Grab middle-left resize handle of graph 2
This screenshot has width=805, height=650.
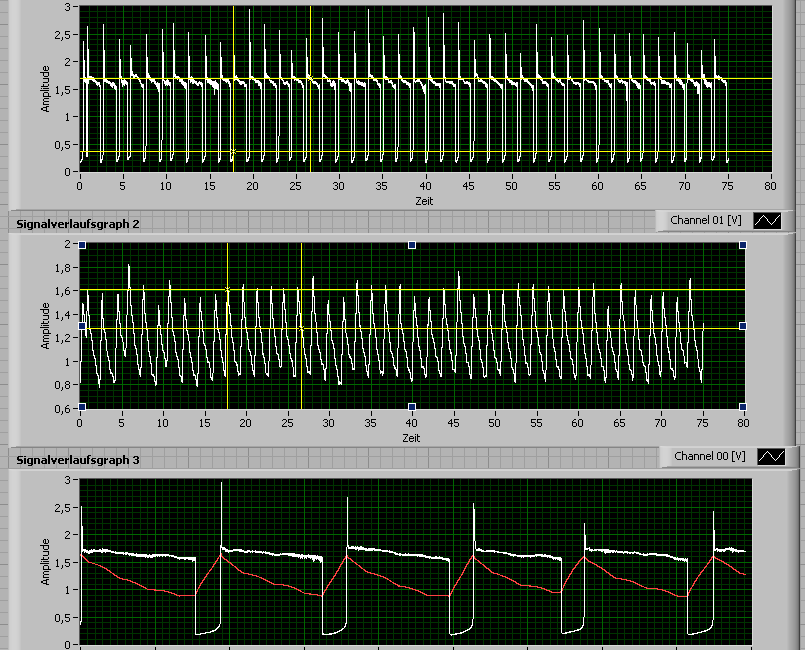point(82,326)
